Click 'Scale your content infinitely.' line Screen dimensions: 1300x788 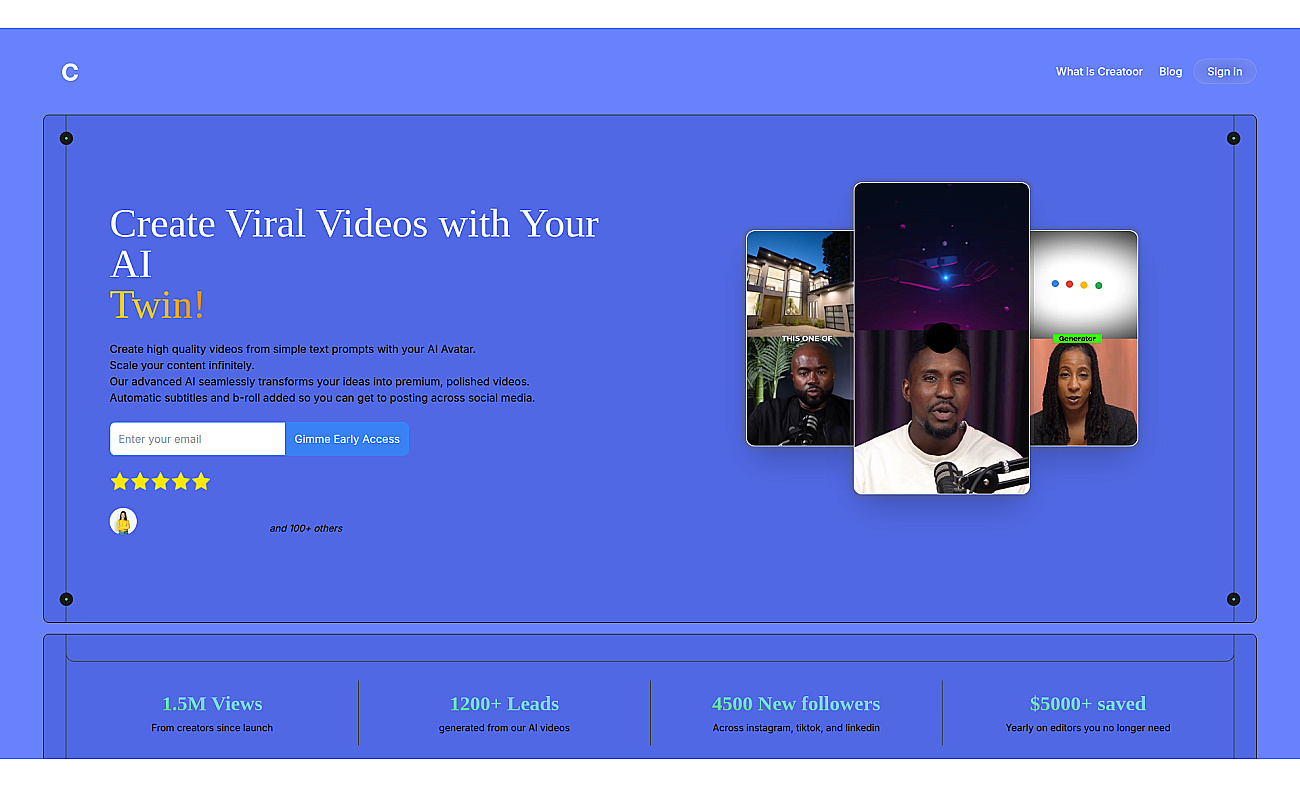click(182, 365)
